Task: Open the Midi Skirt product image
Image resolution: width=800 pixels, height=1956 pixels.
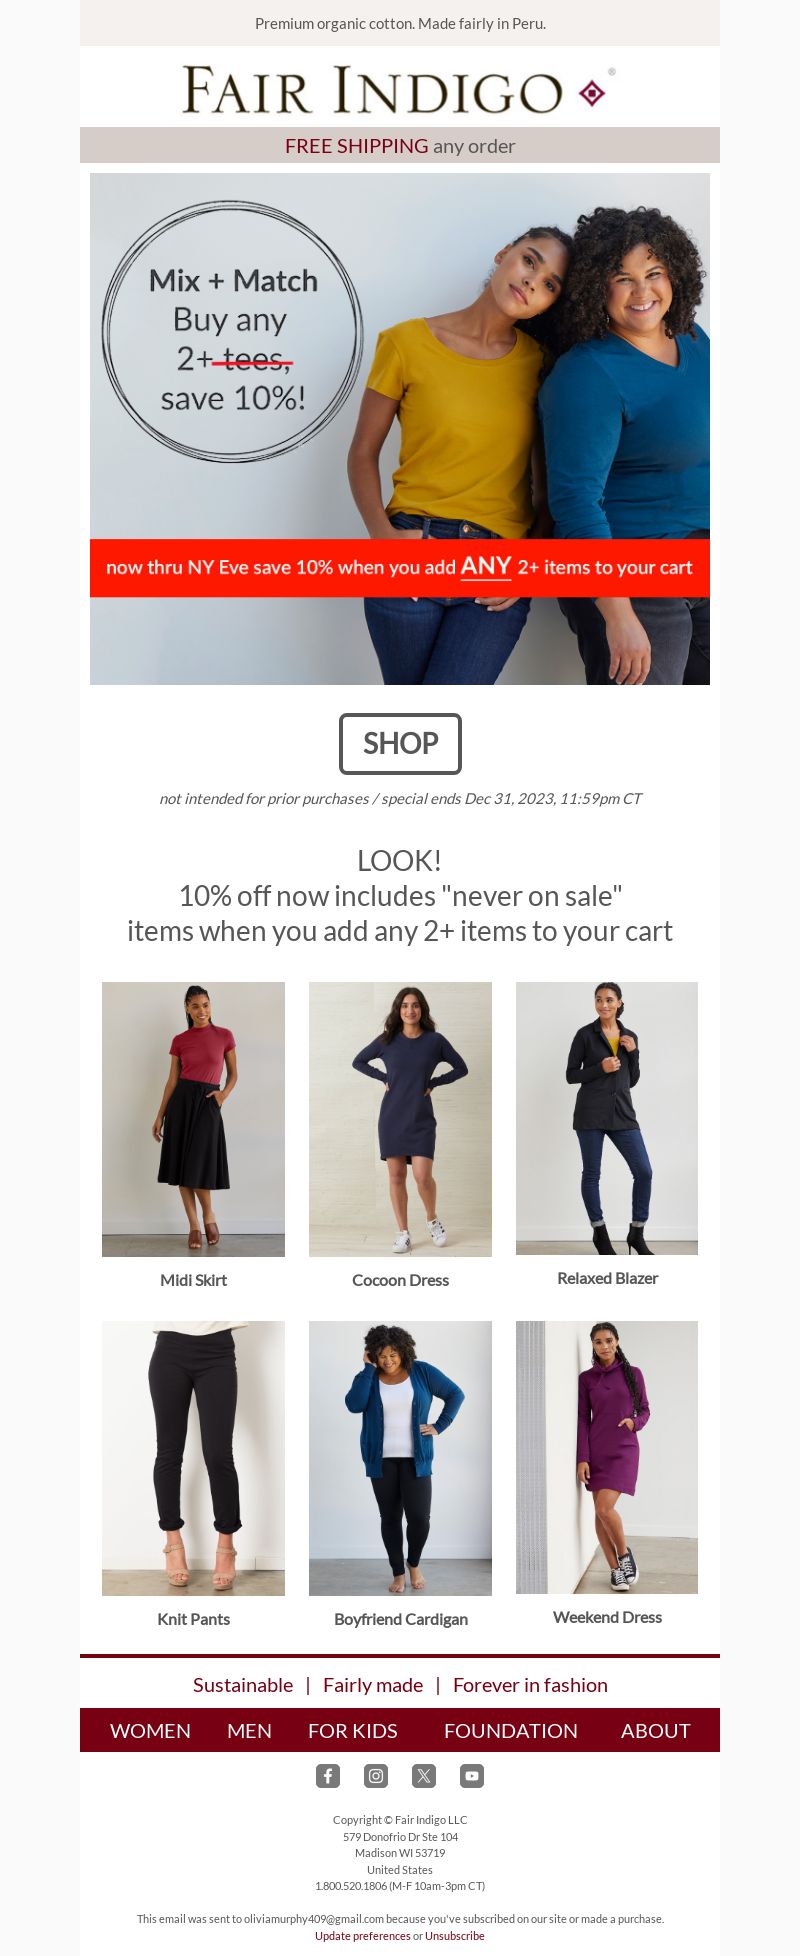Action: pos(193,1119)
